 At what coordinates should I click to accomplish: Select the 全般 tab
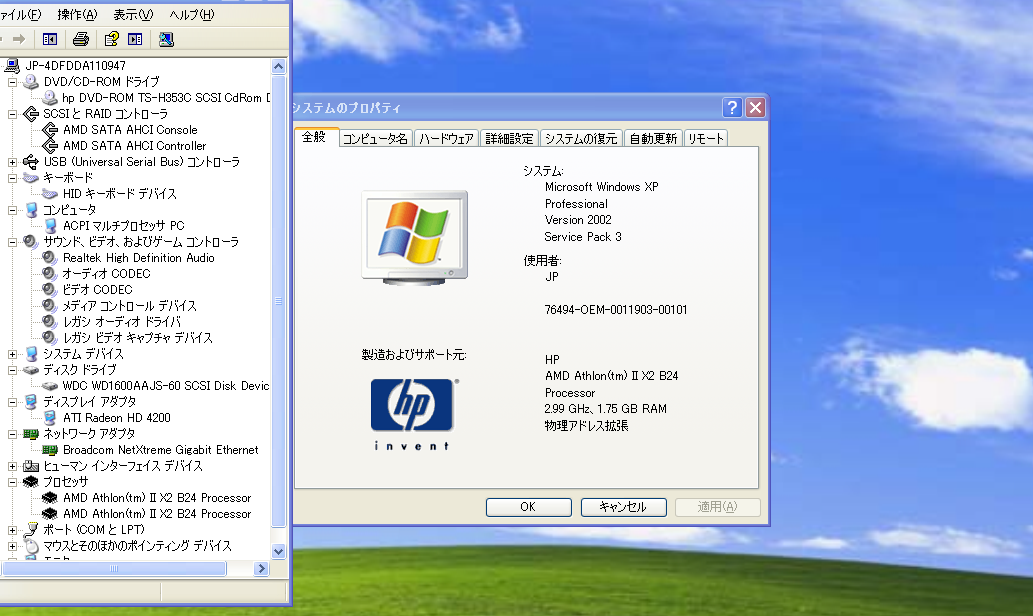click(x=315, y=137)
